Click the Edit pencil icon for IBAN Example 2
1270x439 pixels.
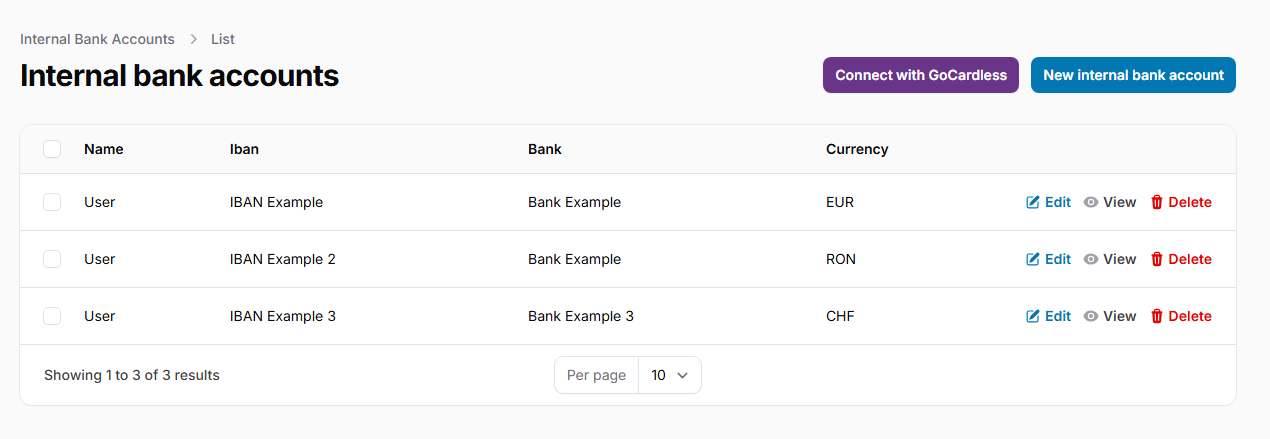point(1033,259)
